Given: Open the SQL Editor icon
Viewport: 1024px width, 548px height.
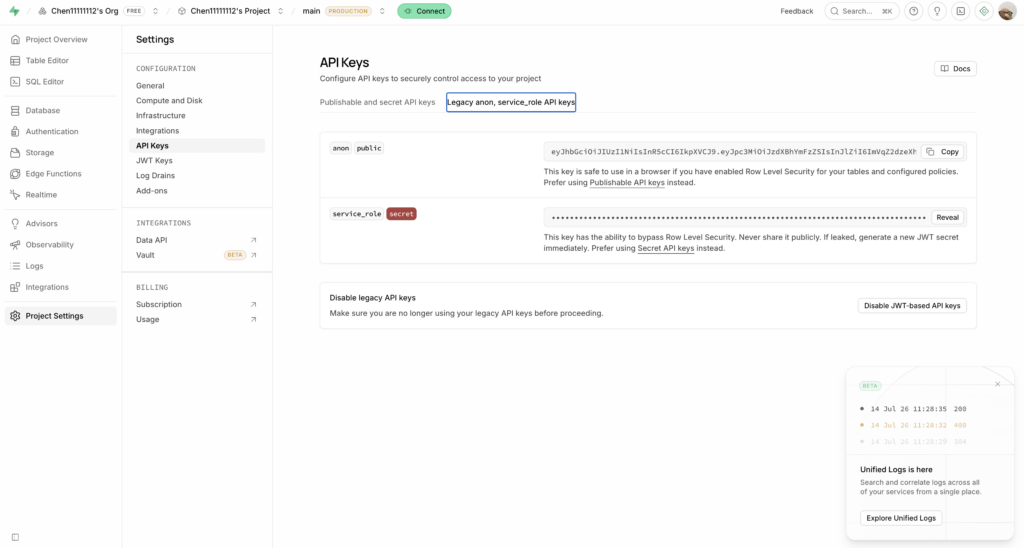Looking at the screenshot, I should pos(15,82).
